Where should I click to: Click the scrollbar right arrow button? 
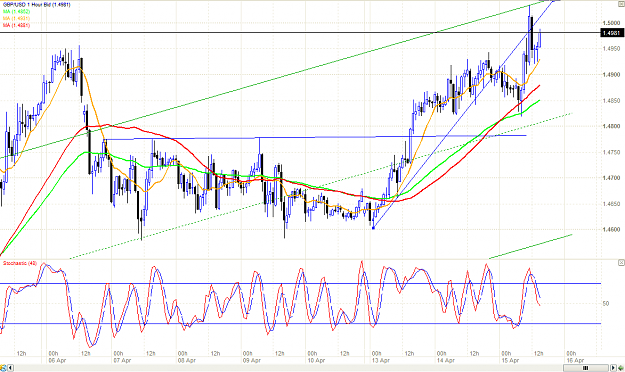point(613,368)
